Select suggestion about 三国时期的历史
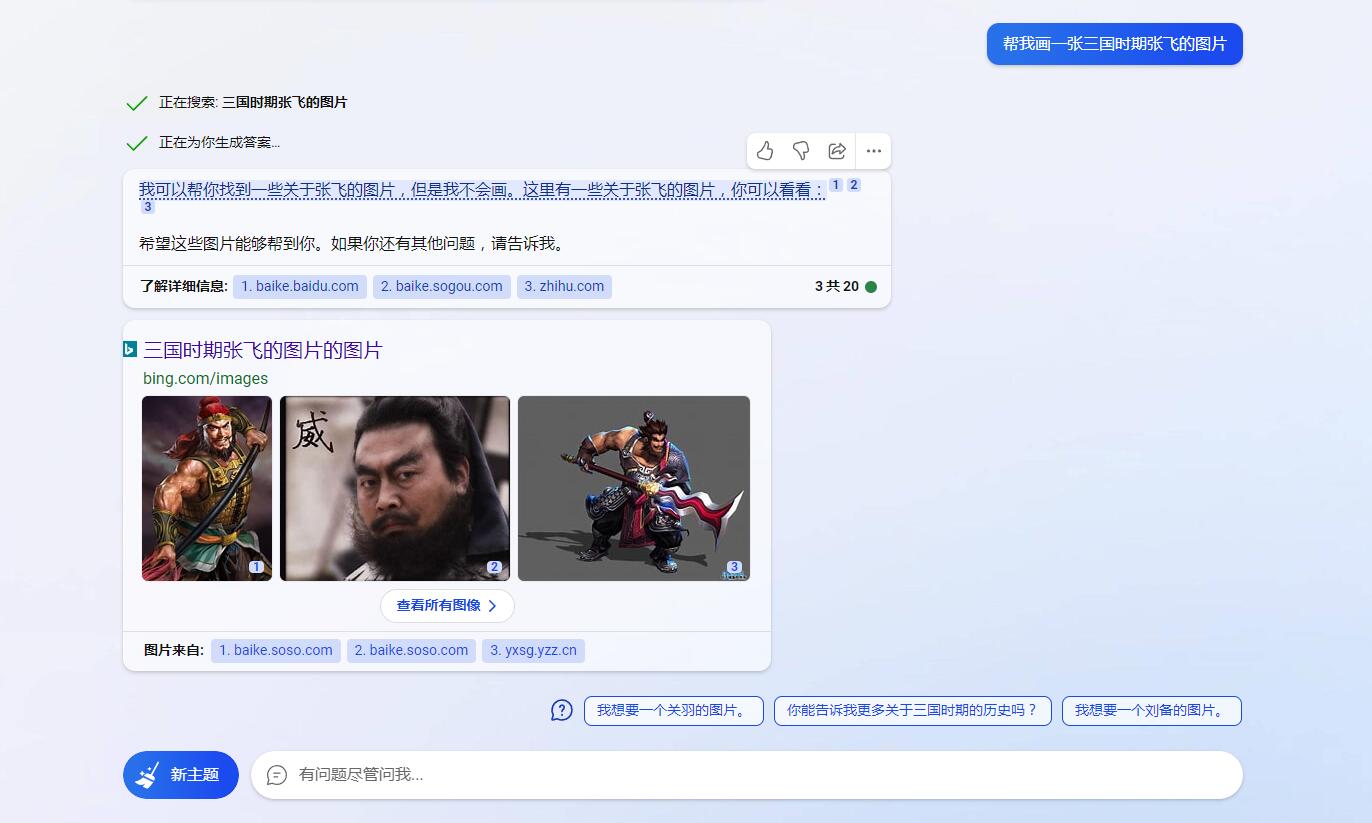 912,711
